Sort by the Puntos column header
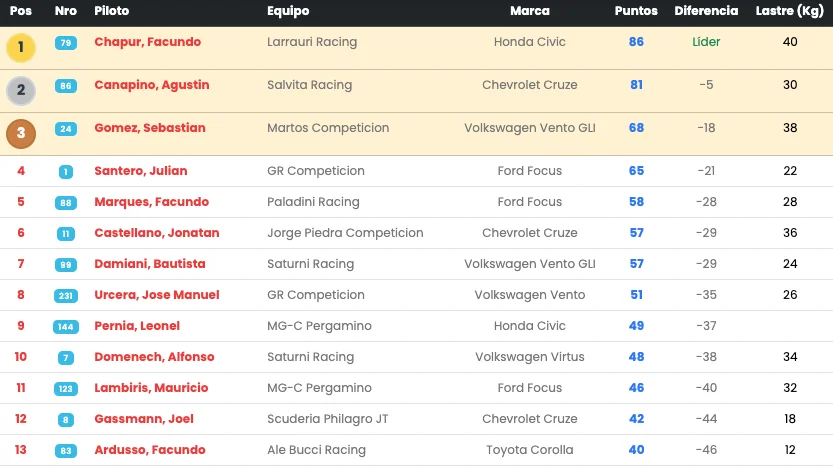The image size is (833, 470). tap(636, 11)
